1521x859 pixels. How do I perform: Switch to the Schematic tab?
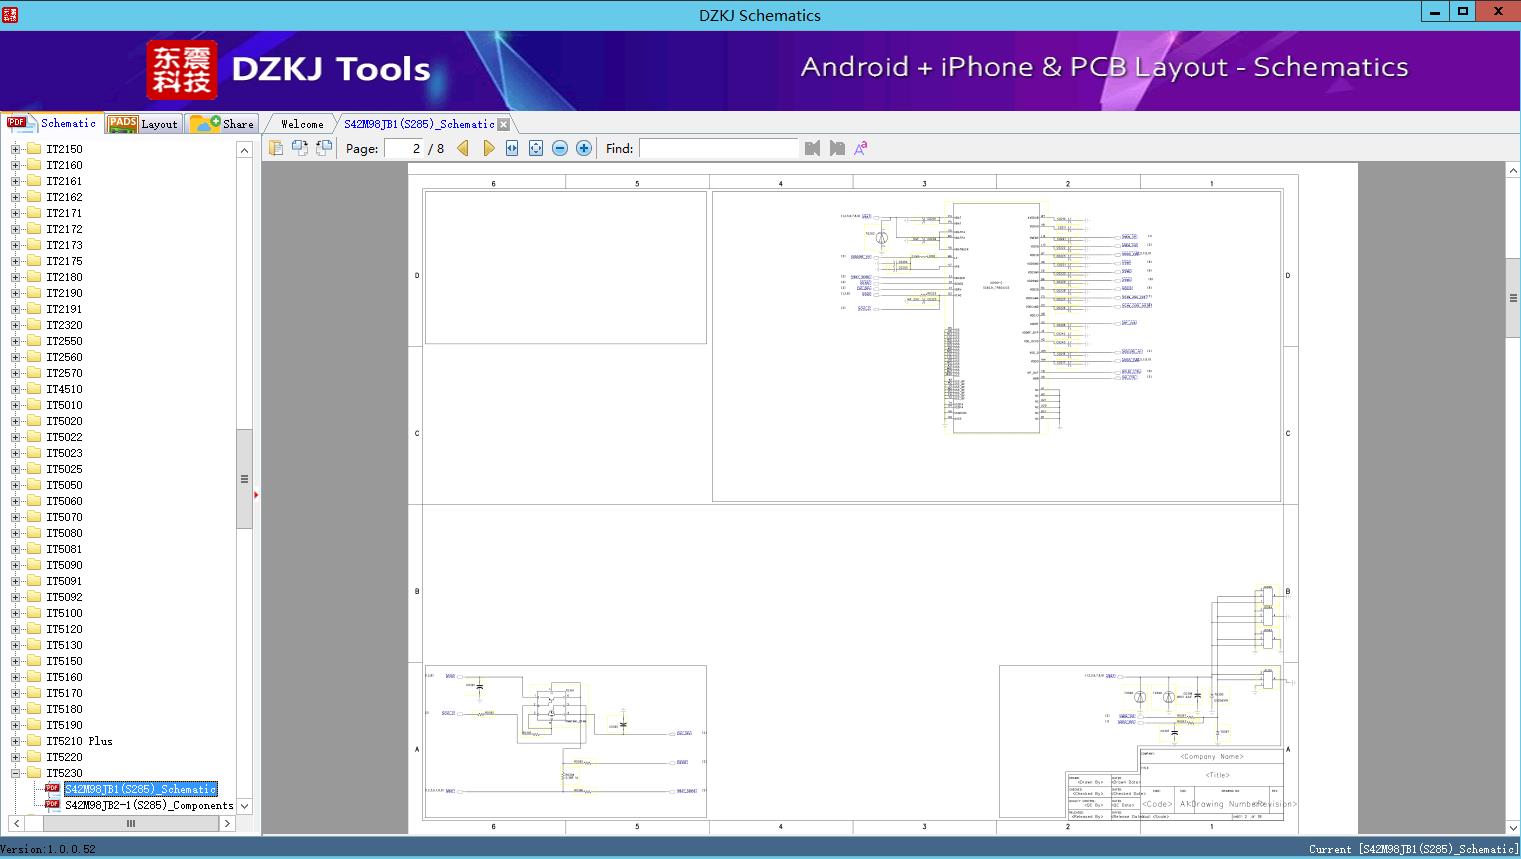(x=52, y=123)
